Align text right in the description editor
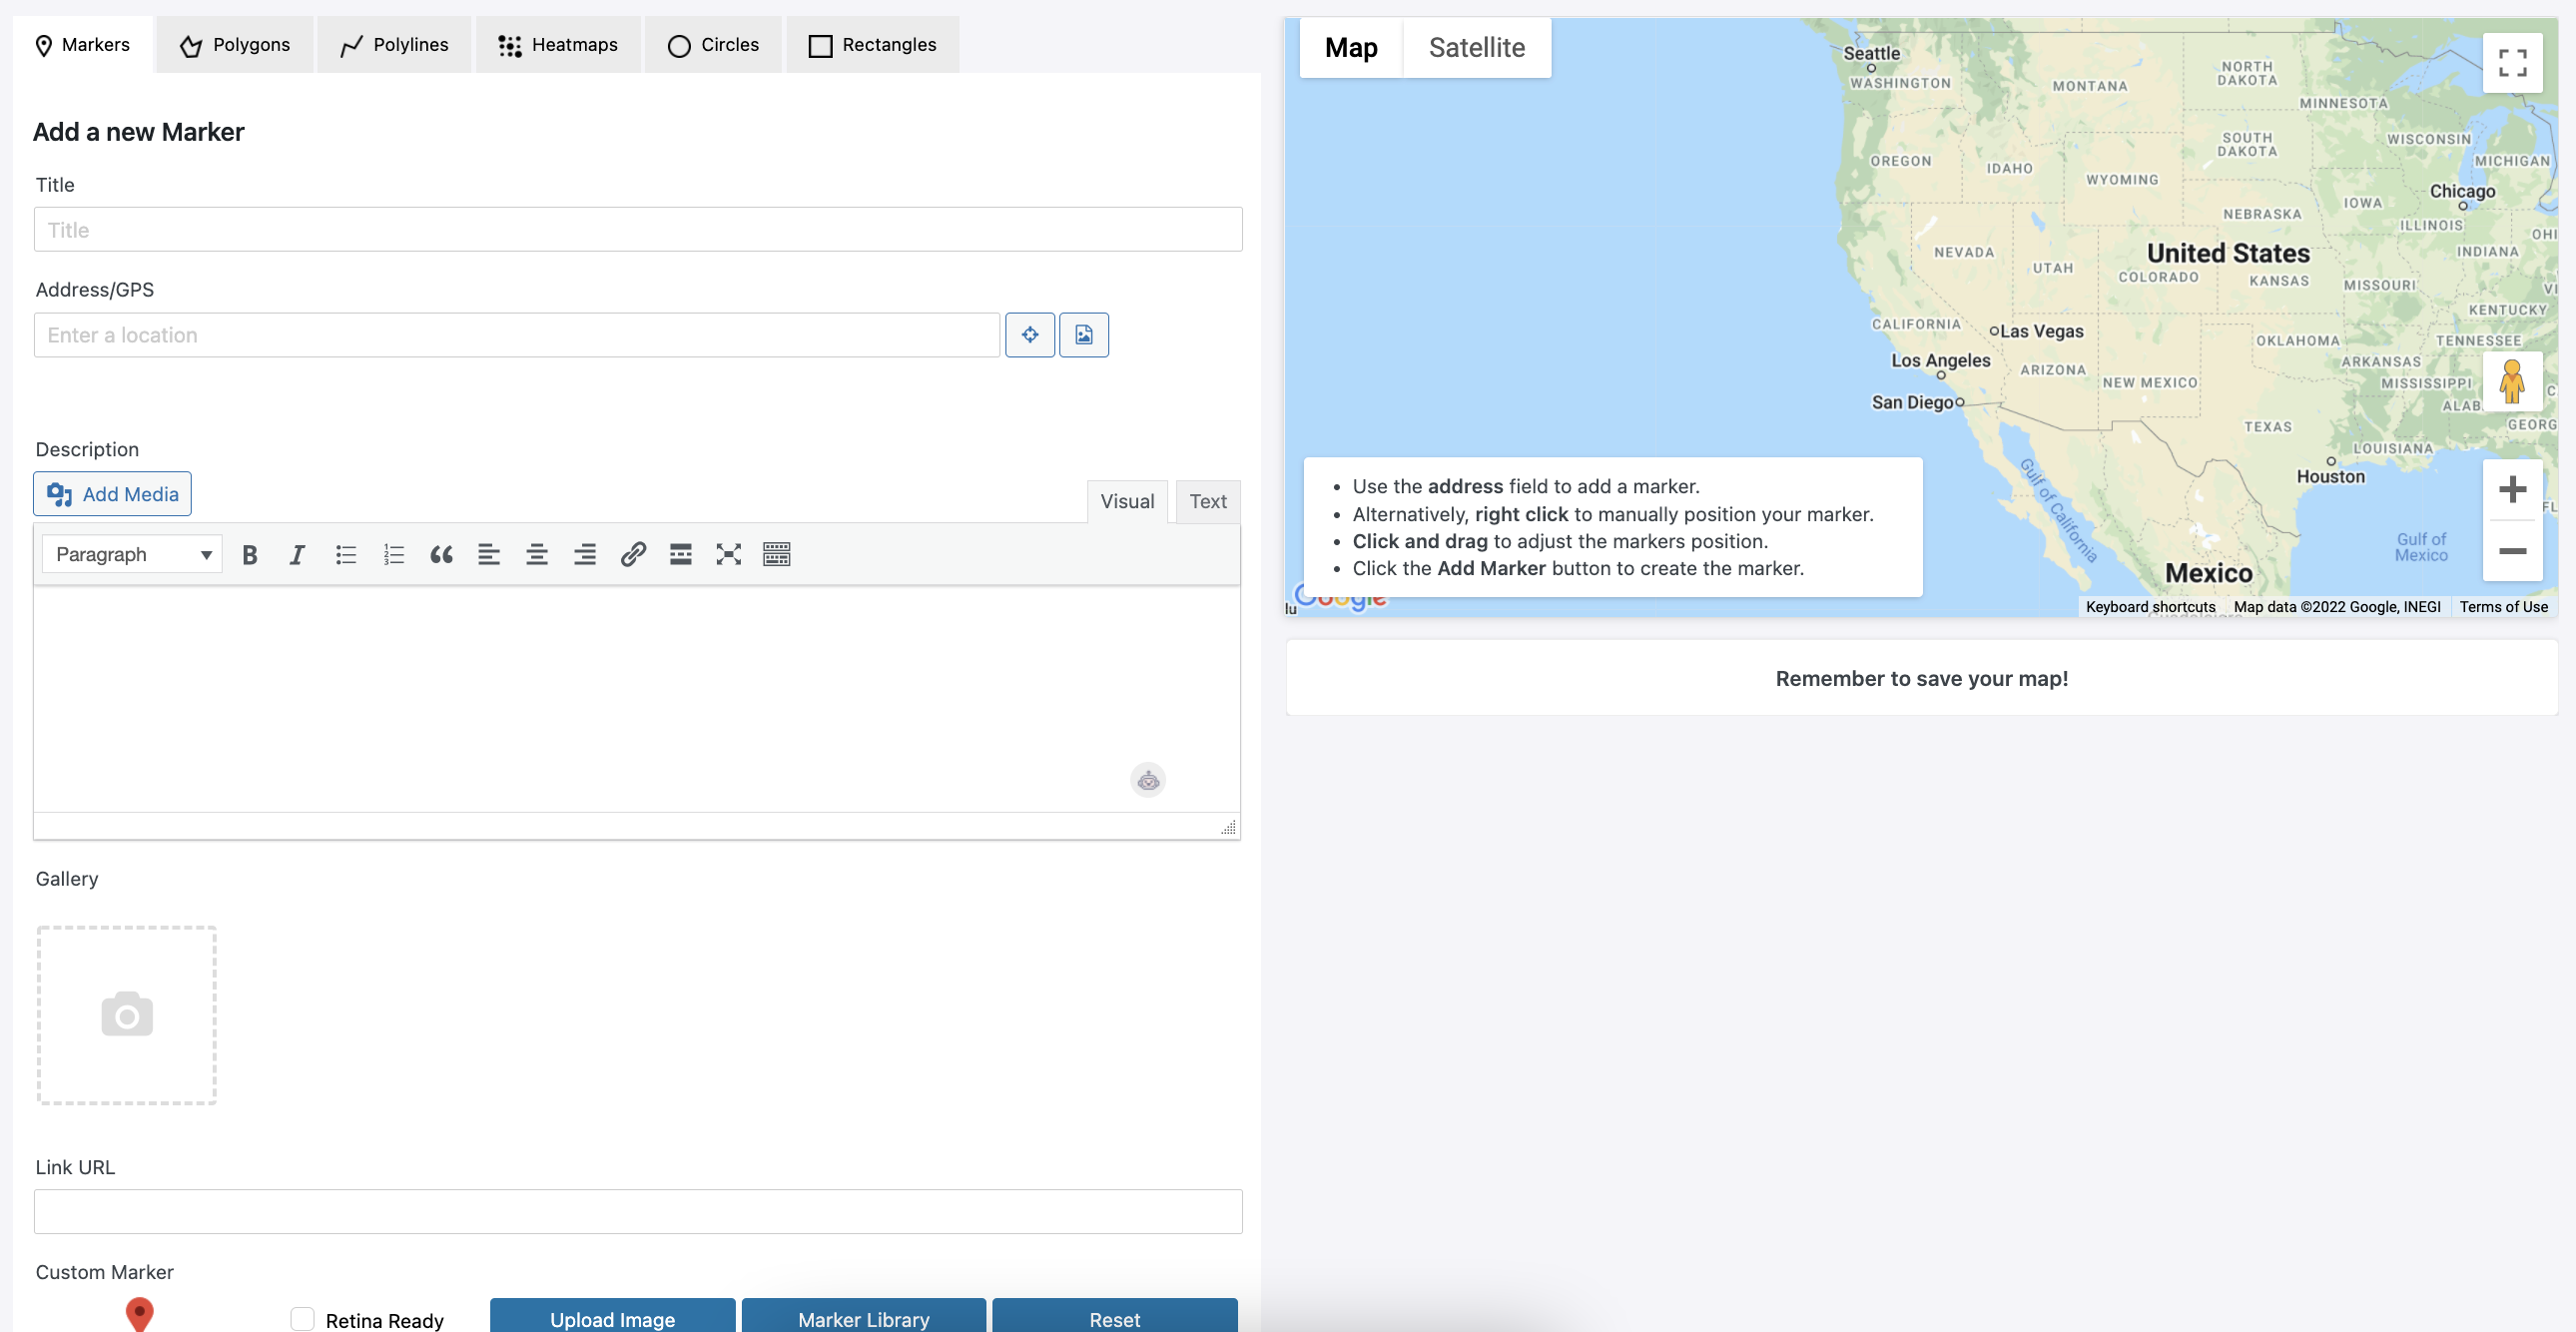The height and width of the screenshot is (1332, 2576). coord(585,554)
